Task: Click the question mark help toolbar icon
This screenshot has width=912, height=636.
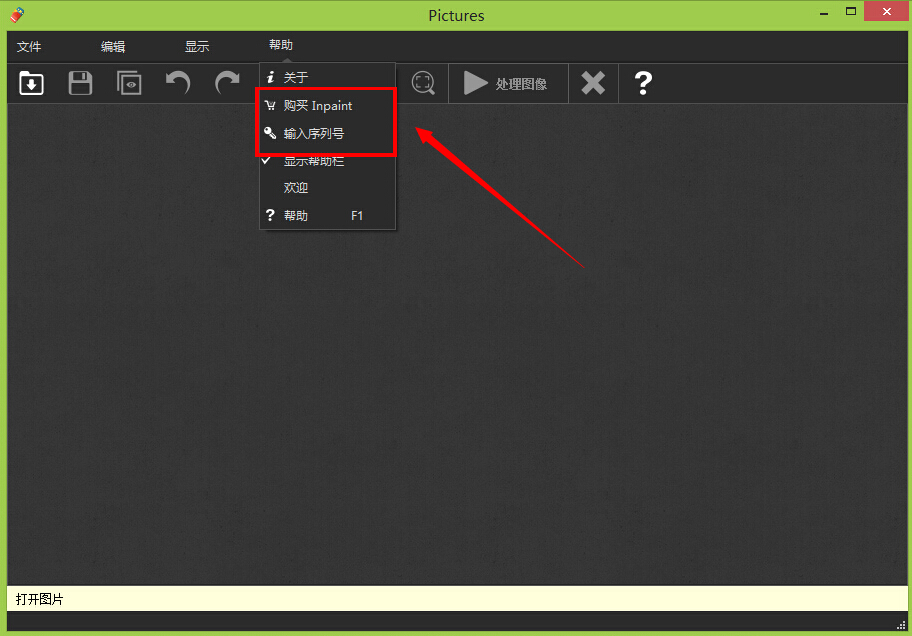Action: pyautogui.click(x=643, y=83)
